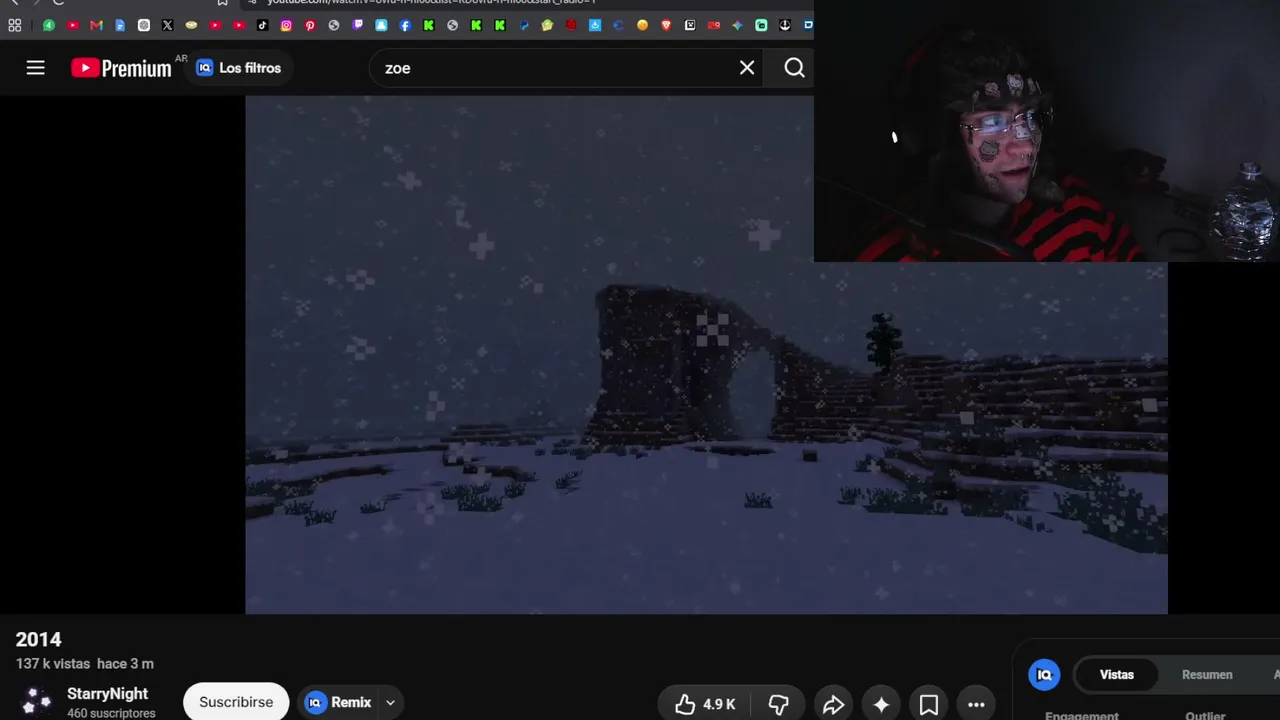This screenshot has height=720, width=1280.
Task: Open the YouTube guide hamburger menu
Action: tap(36, 68)
